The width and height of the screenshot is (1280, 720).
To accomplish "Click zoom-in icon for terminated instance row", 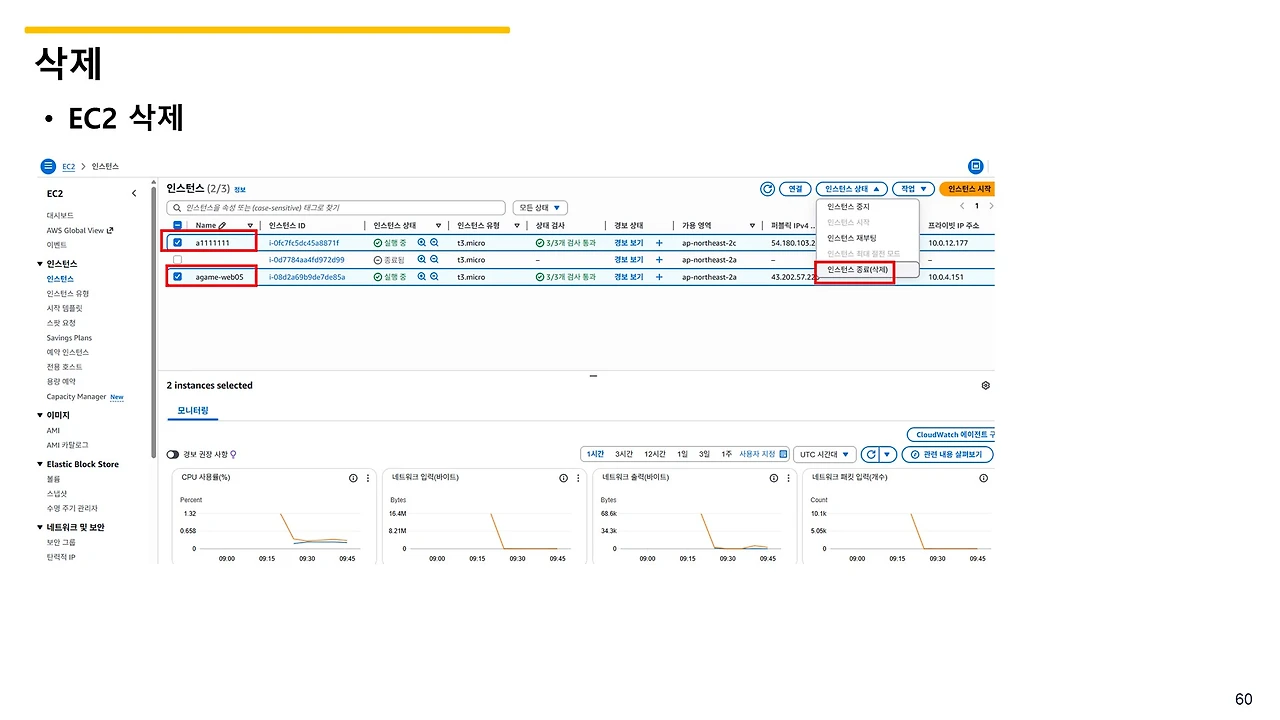I will click(422, 260).
